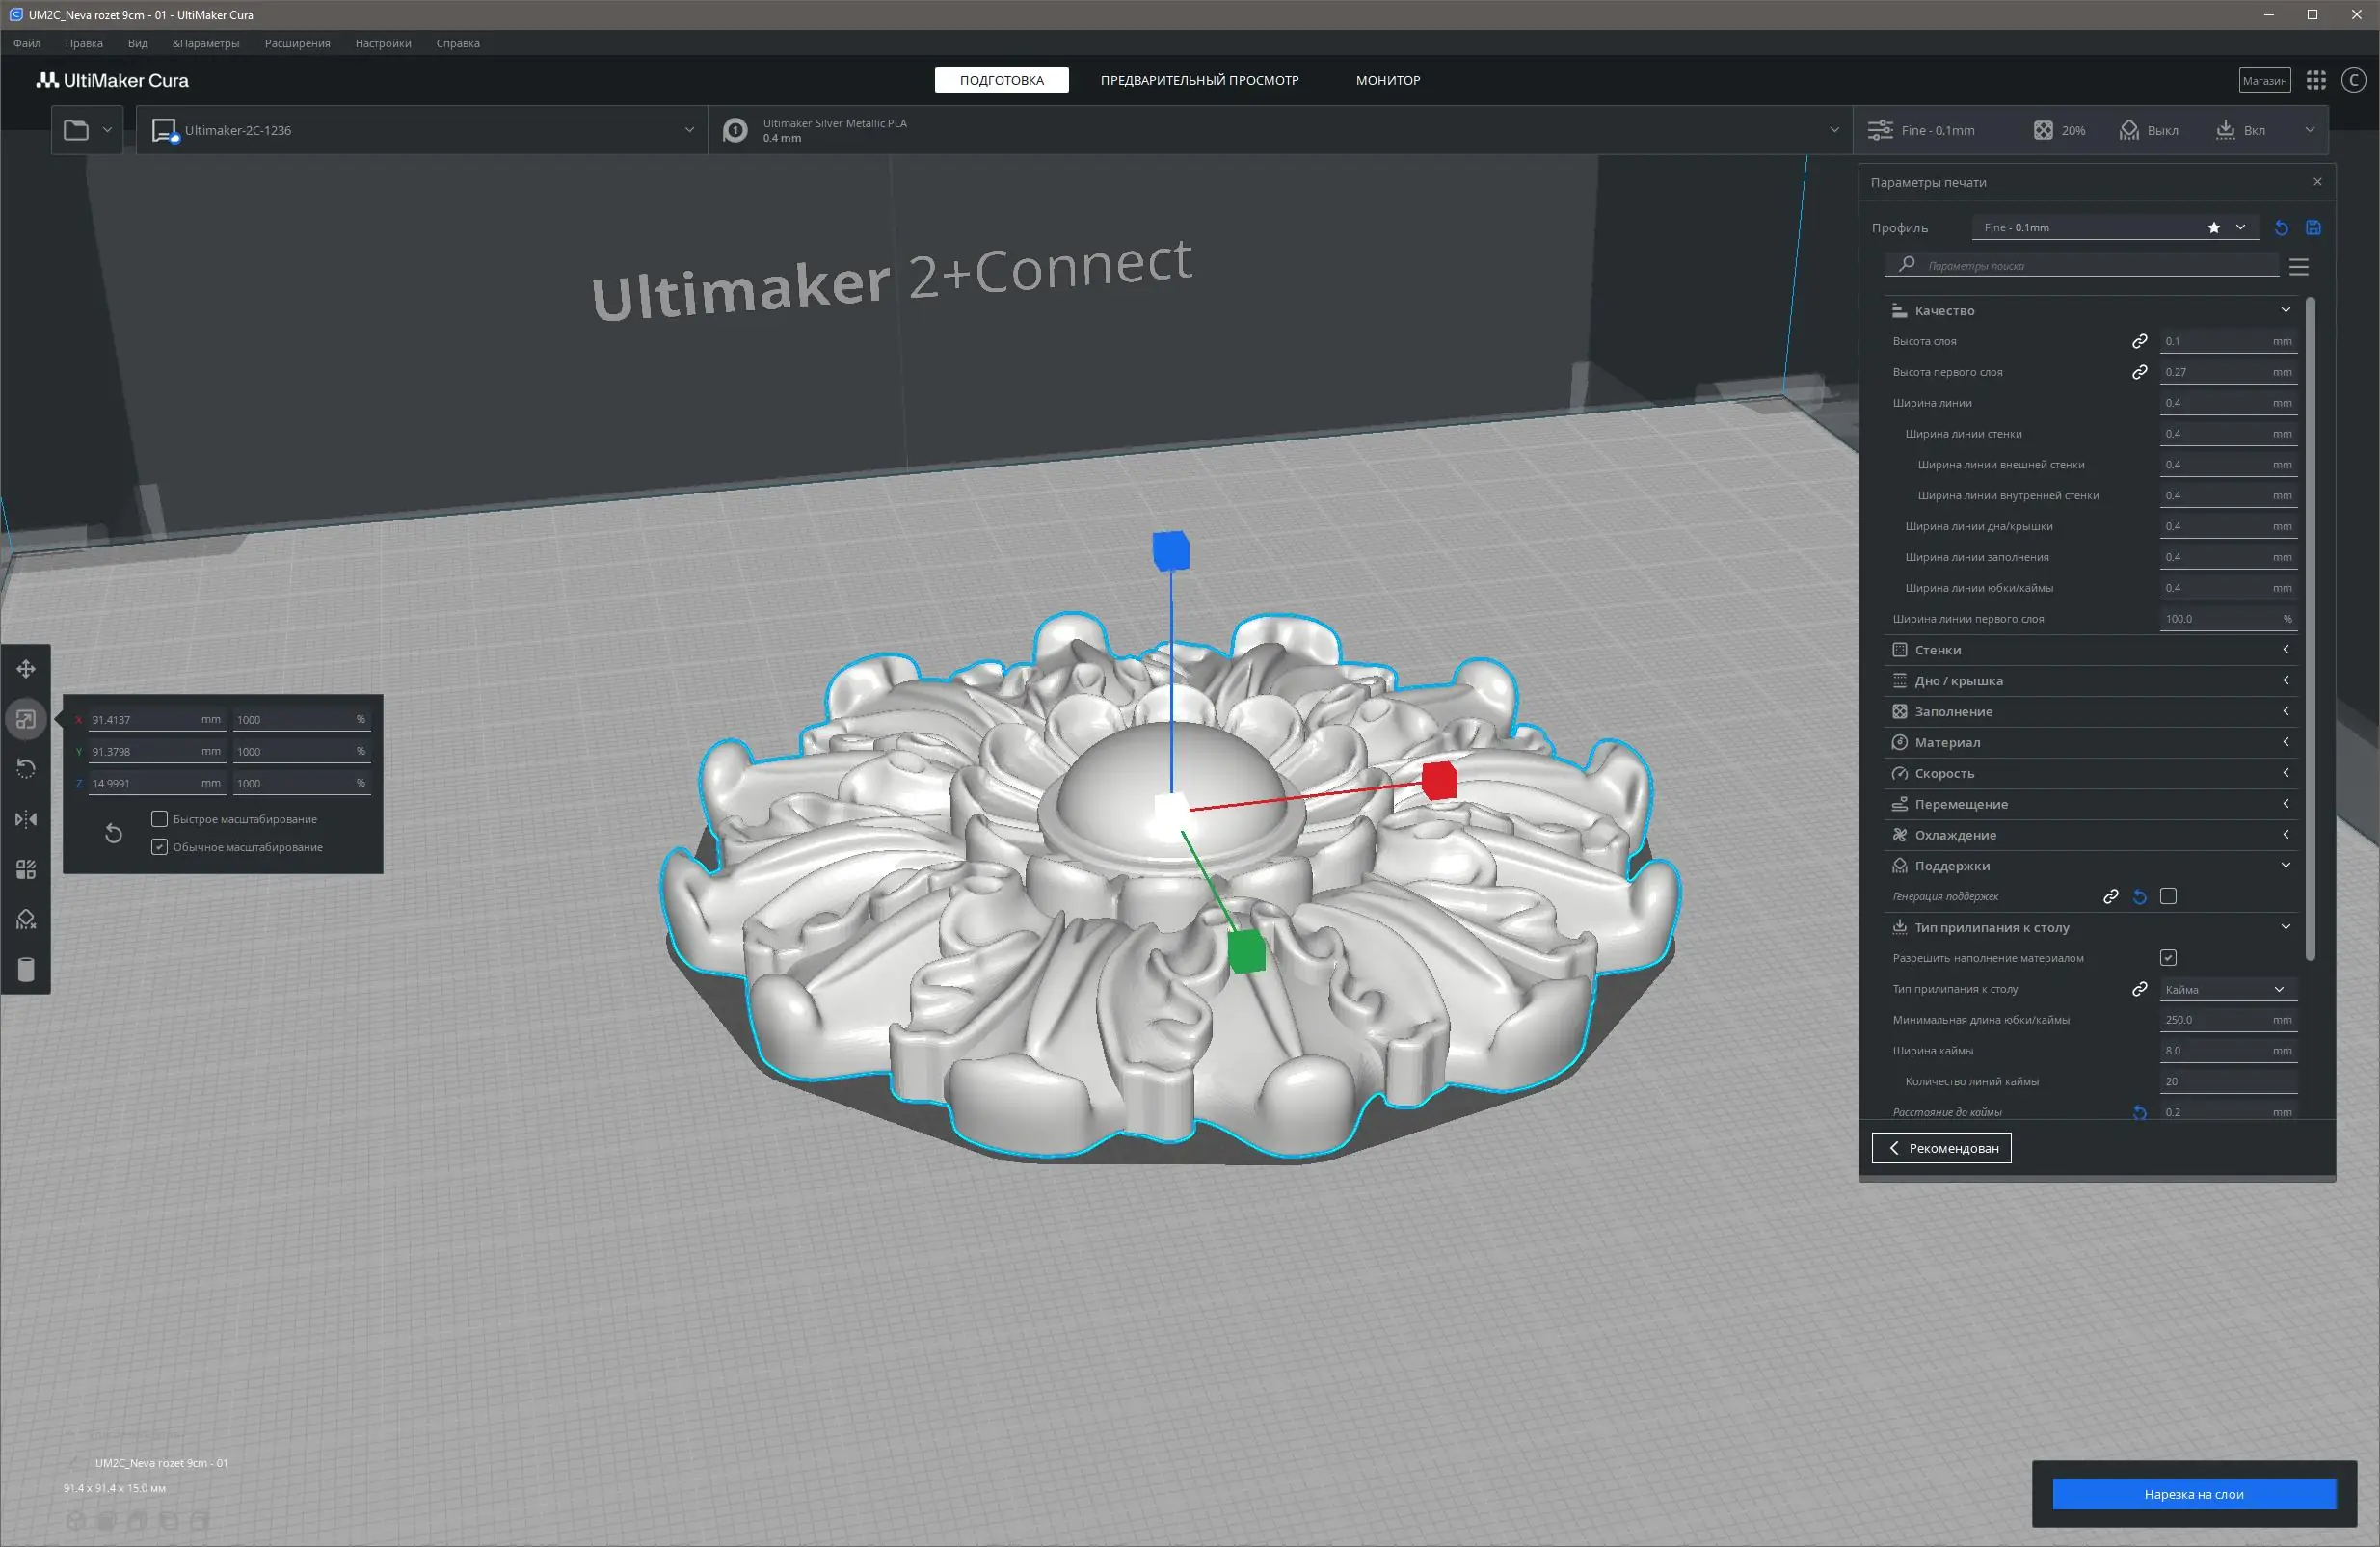Click the open file folder icon

(x=76, y=130)
